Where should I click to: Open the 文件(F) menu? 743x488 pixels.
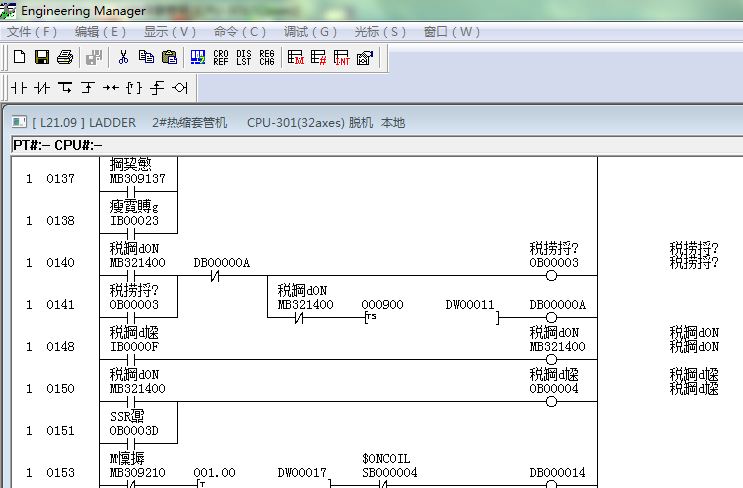tap(31, 32)
